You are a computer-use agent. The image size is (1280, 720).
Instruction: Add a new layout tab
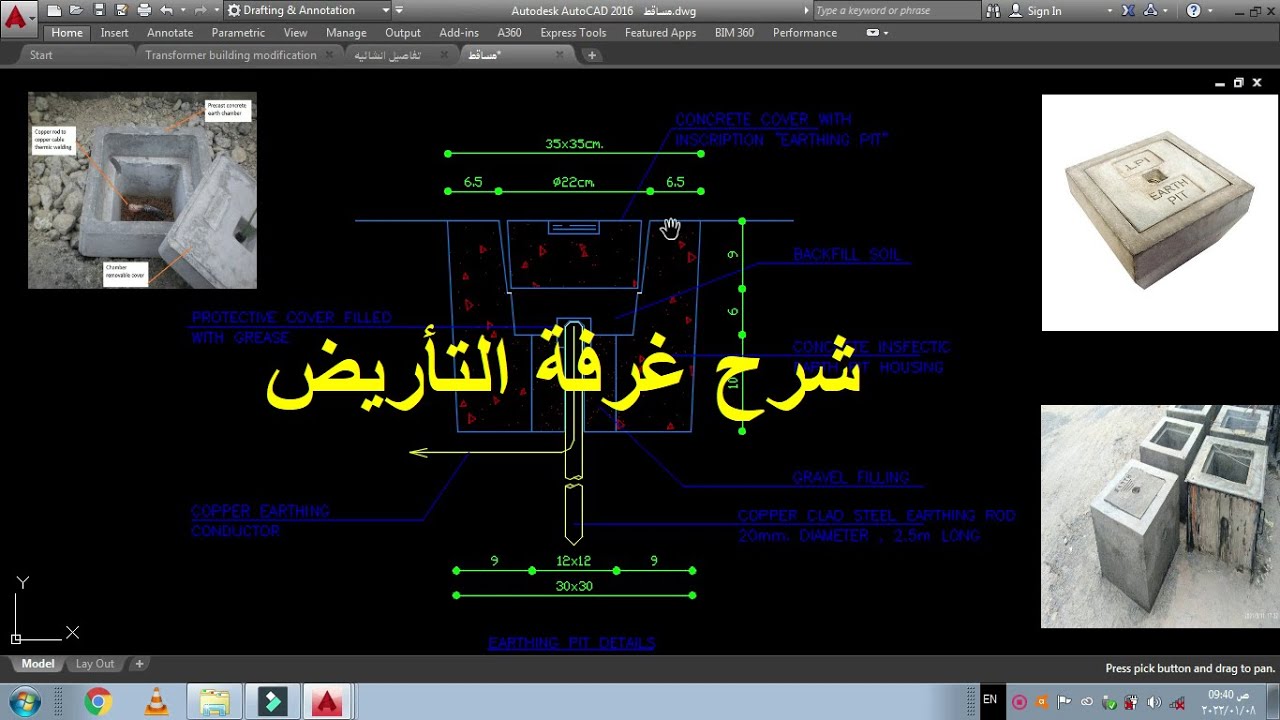(139, 664)
